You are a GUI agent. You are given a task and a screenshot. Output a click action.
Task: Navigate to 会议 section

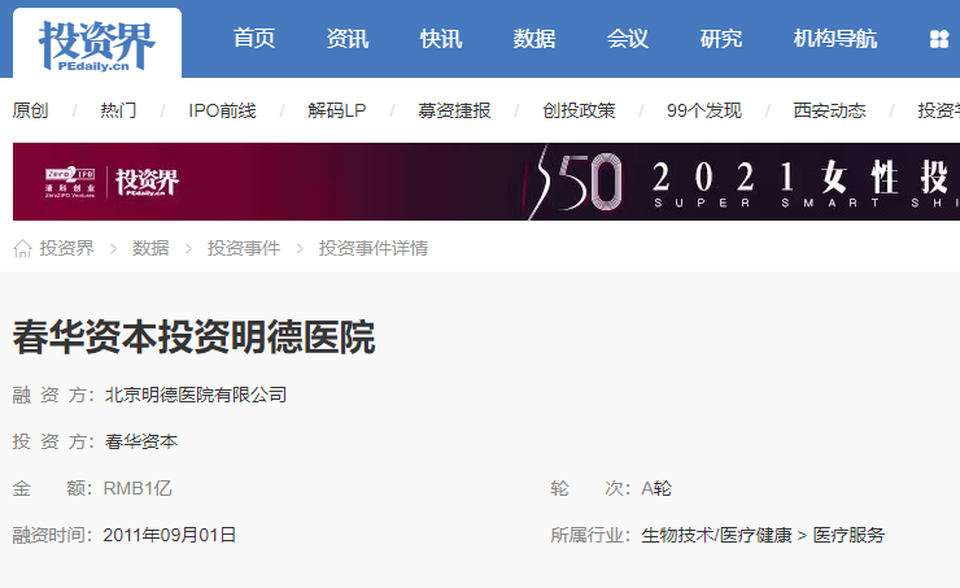[627, 39]
